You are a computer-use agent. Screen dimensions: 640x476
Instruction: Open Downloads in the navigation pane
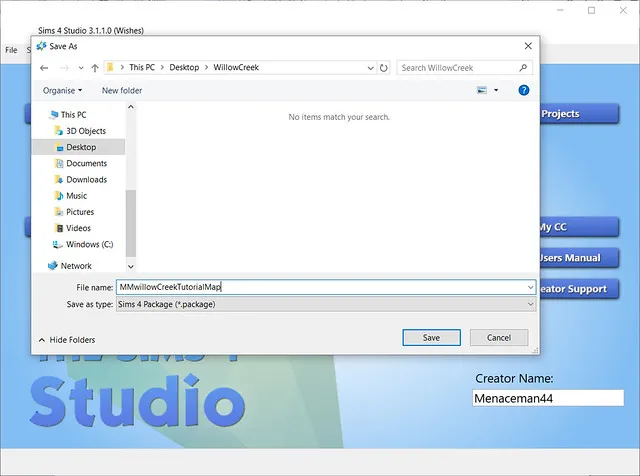coord(87,180)
